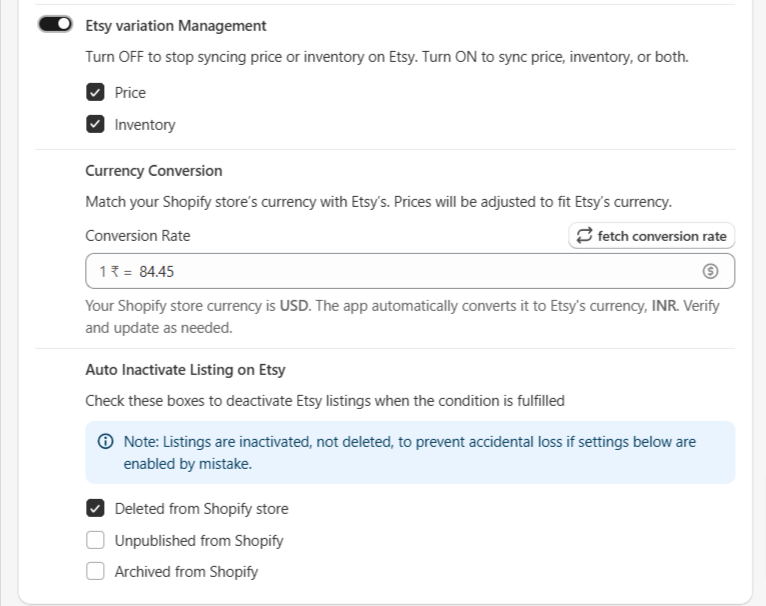Click the blue note about inactivated listings
This screenshot has height=606, width=766.
click(410, 453)
